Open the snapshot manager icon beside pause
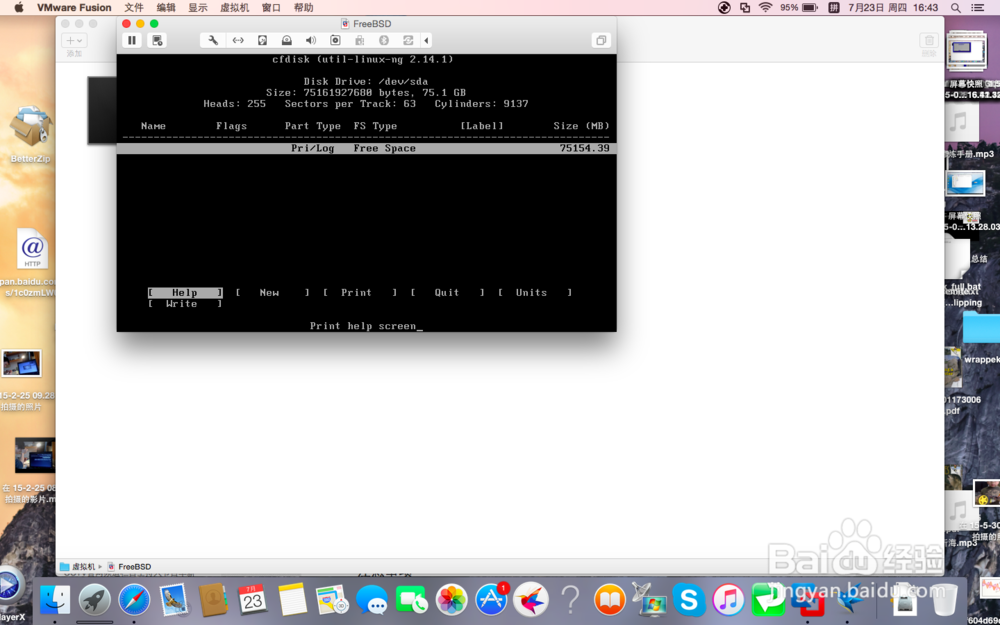This screenshot has width=1000, height=625. pyautogui.click(x=157, y=40)
